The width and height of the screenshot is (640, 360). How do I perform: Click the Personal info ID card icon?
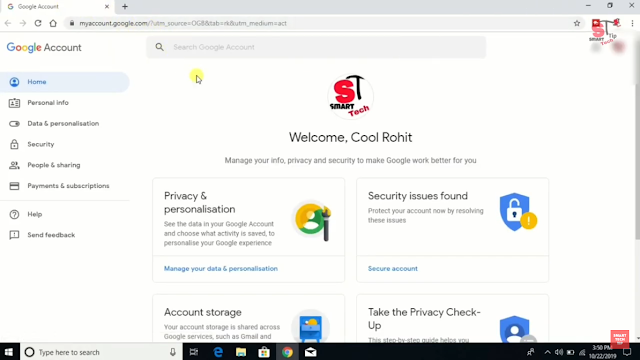point(14,103)
